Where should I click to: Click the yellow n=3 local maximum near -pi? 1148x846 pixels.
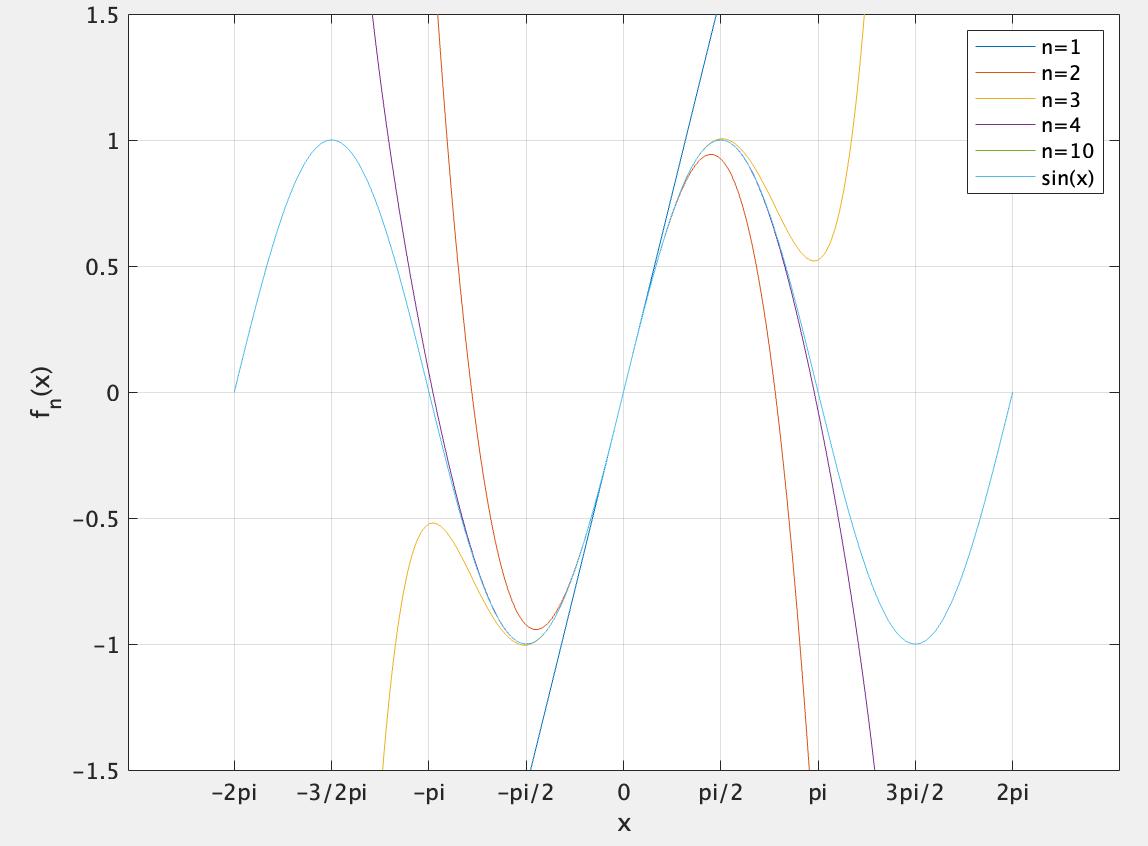pyautogui.click(x=433, y=523)
